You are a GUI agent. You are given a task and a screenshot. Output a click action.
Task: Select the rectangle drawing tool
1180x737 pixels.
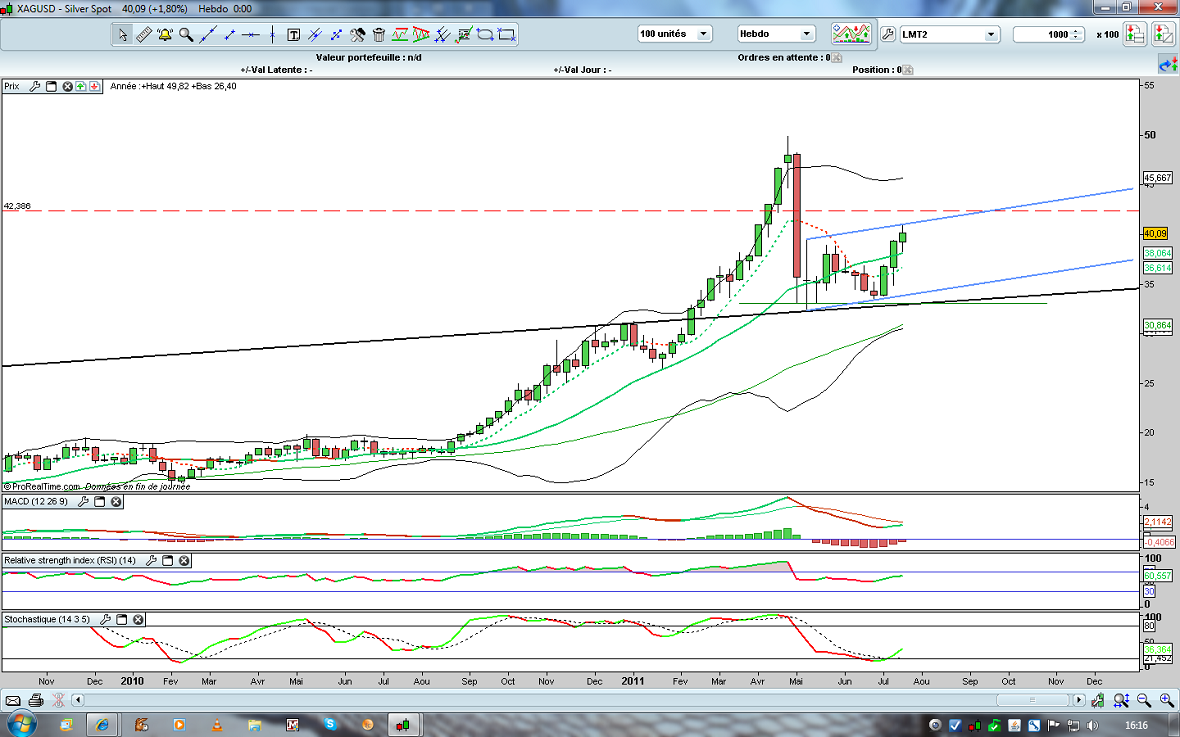point(507,34)
